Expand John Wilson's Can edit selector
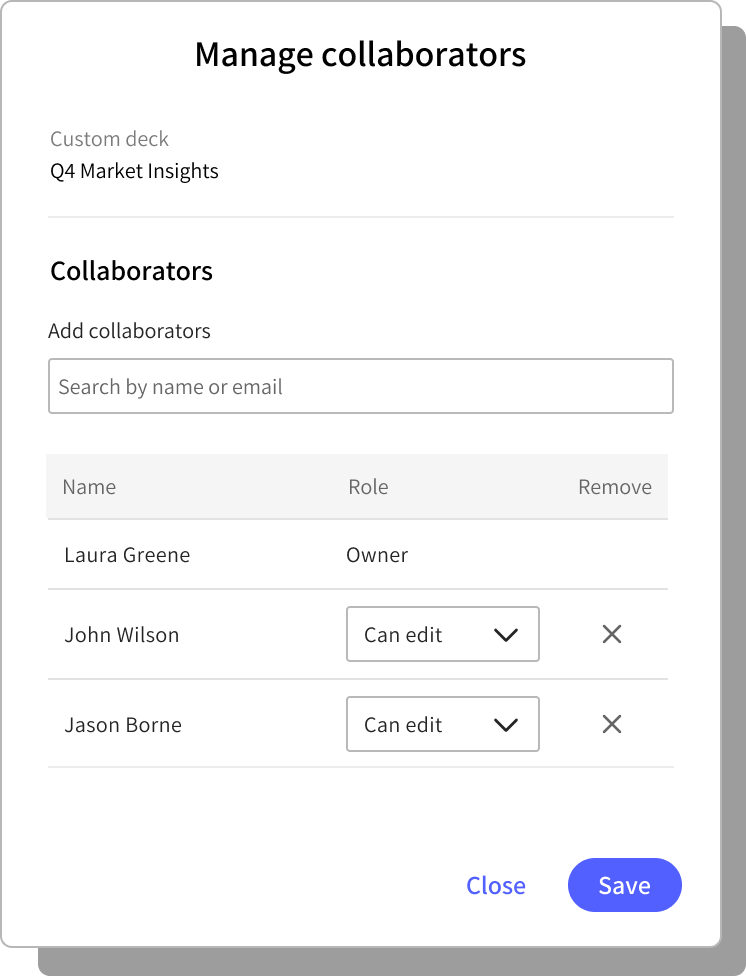This screenshot has width=746, height=976. click(x=443, y=634)
